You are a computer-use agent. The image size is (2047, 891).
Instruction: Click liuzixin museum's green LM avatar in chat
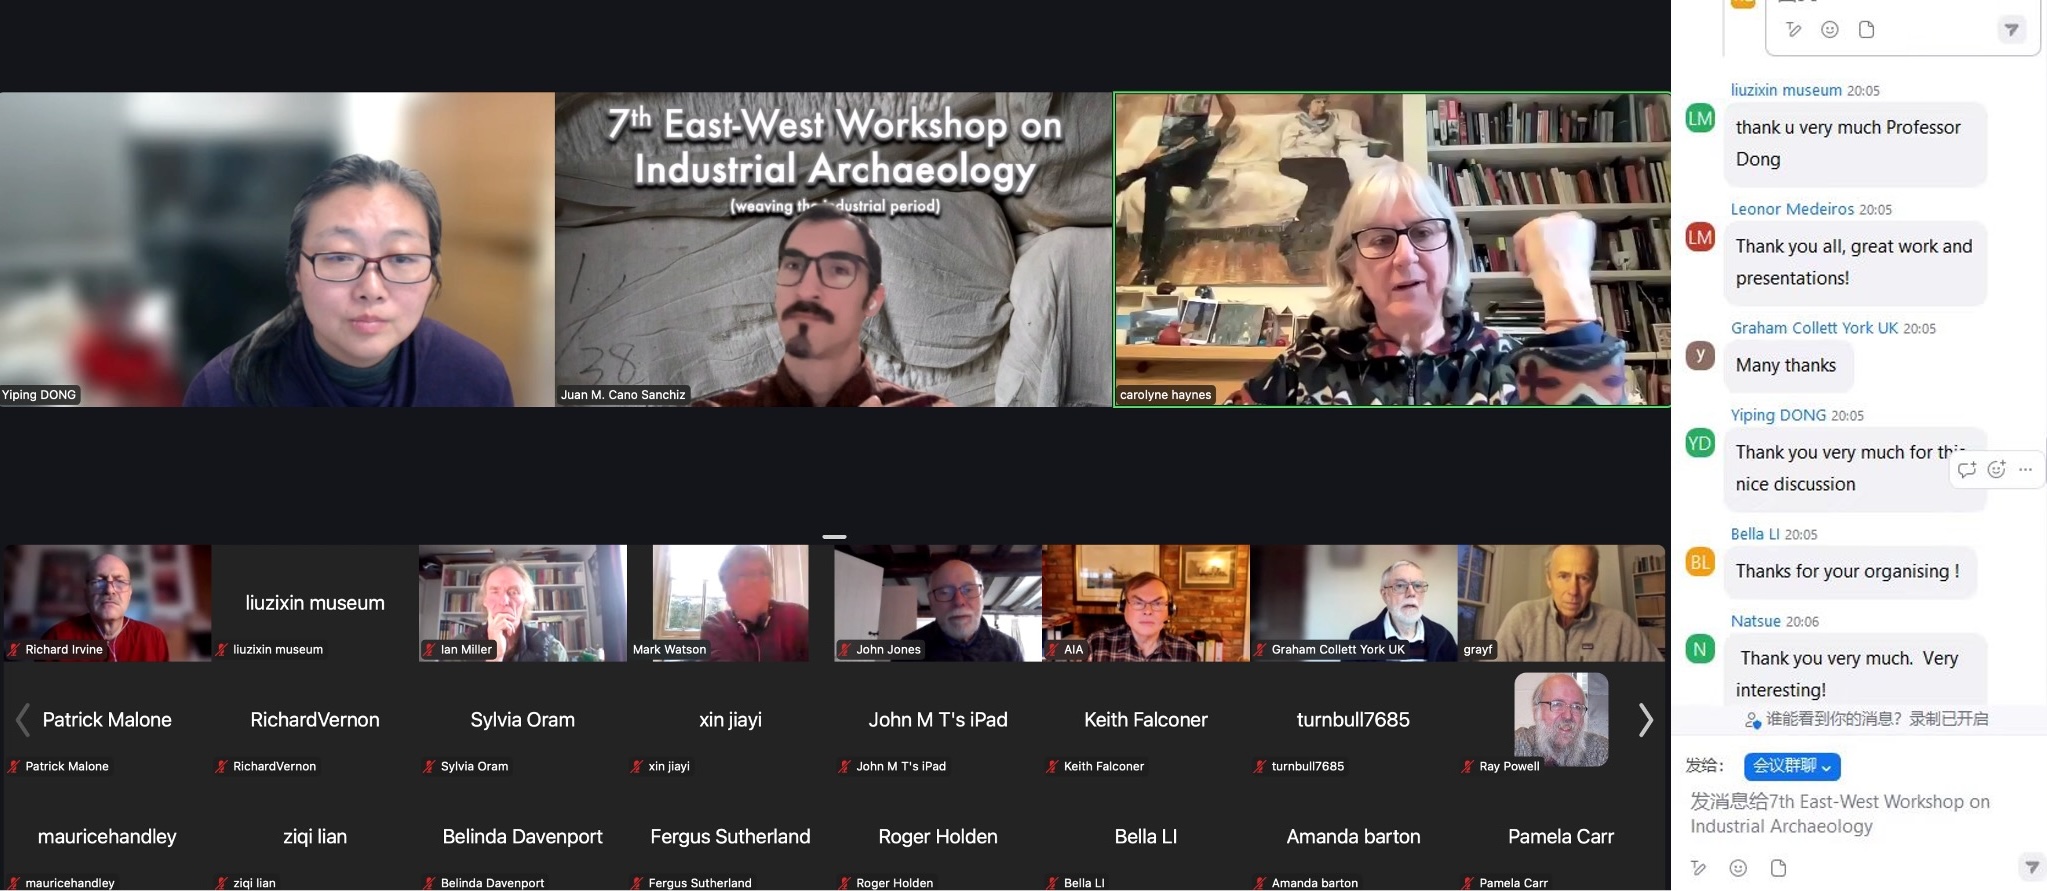pos(1700,119)
